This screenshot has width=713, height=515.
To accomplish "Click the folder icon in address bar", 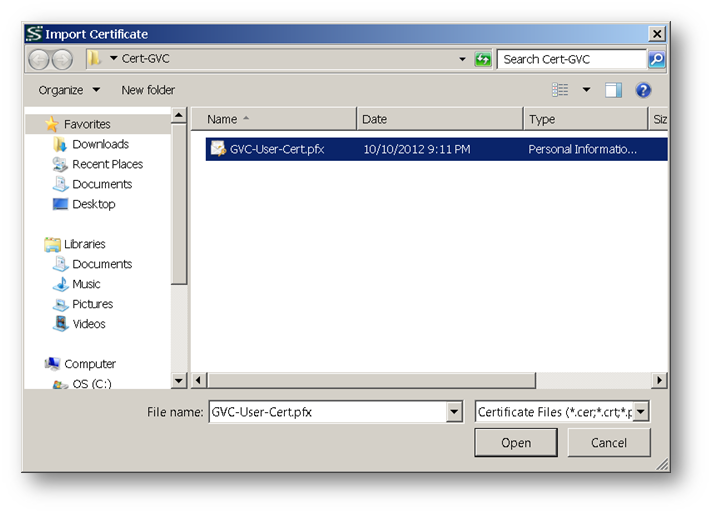I will pos(94,58).
